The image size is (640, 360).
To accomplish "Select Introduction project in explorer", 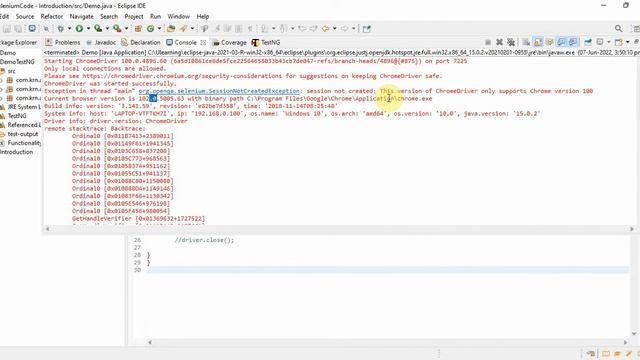I will [x=16, y=152].
